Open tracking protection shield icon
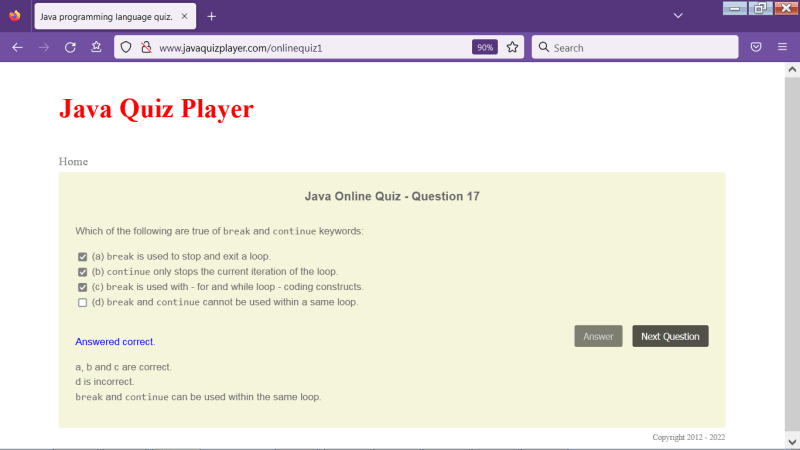The width and height of the screenshot is (800, 450). 126,47
